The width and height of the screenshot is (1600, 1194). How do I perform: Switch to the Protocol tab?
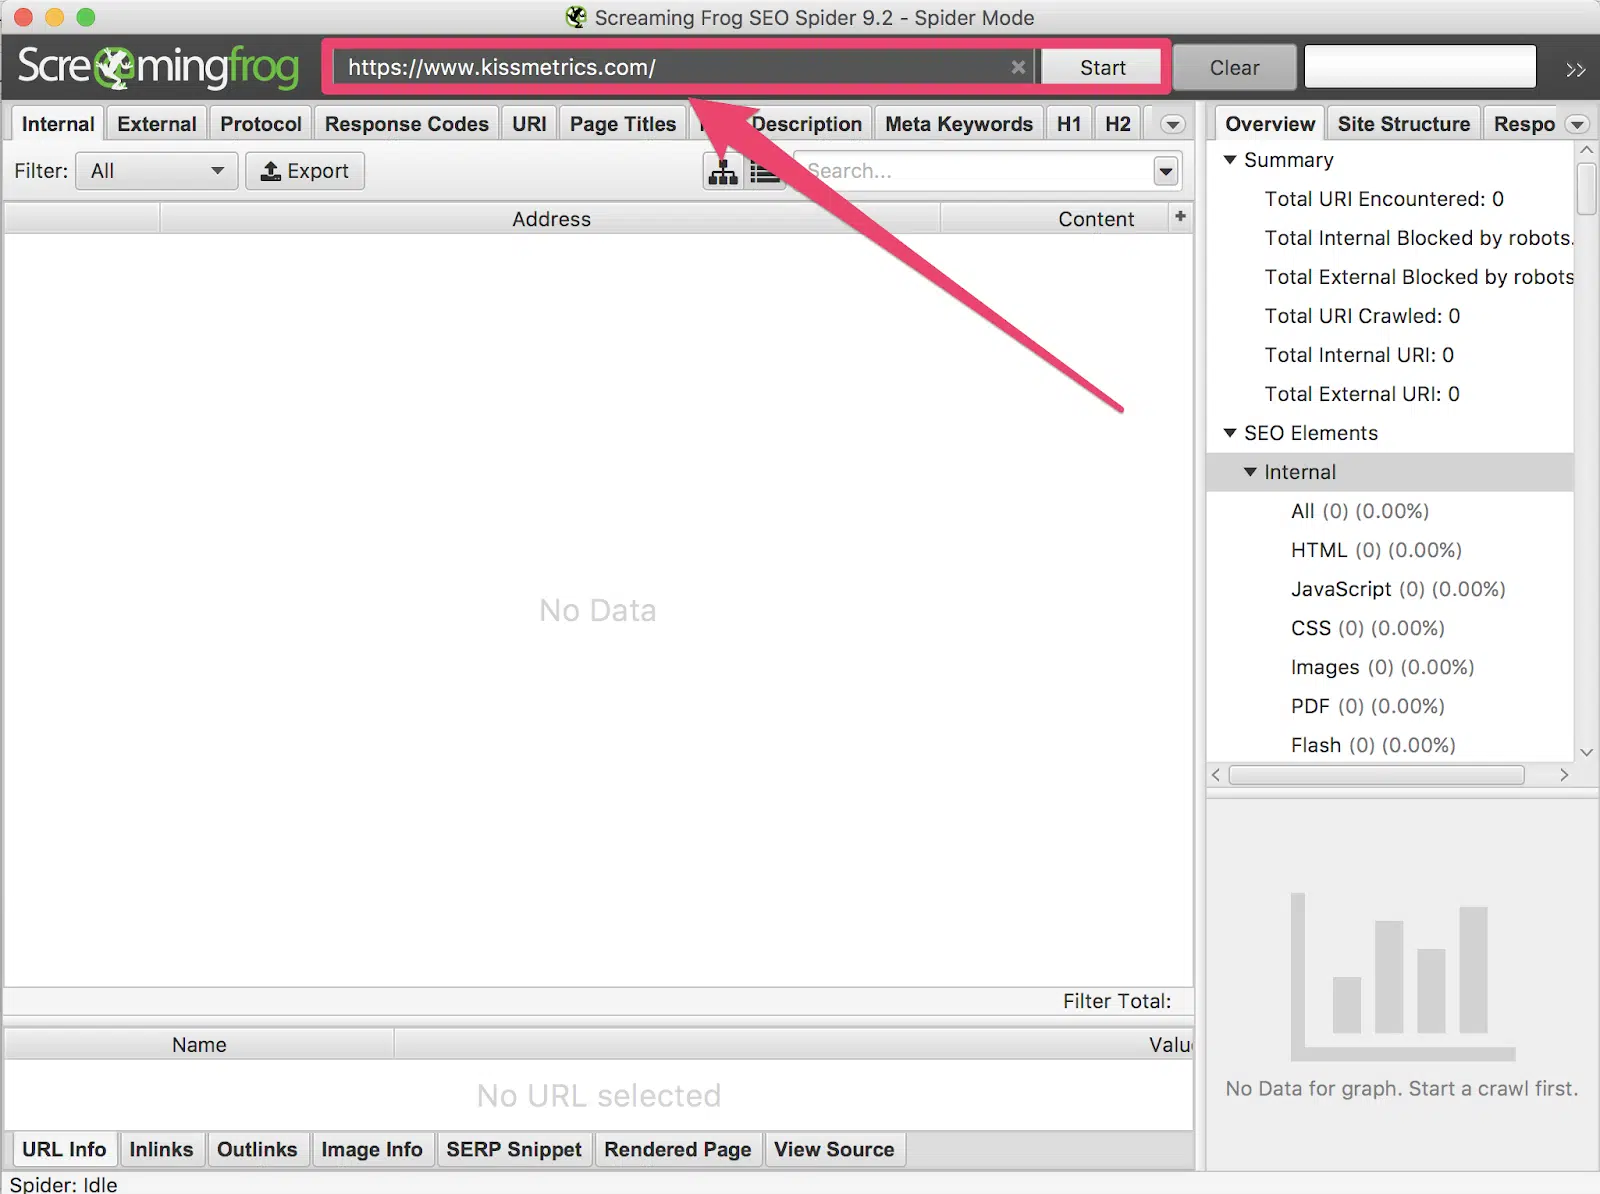261,124
